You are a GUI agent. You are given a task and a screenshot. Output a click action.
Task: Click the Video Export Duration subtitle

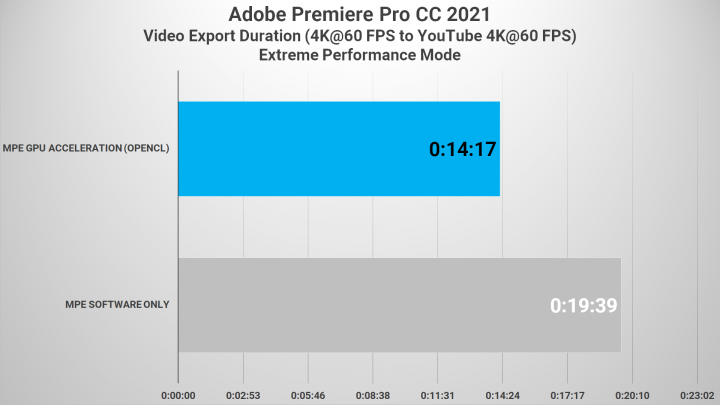click(x=360, y=36)
